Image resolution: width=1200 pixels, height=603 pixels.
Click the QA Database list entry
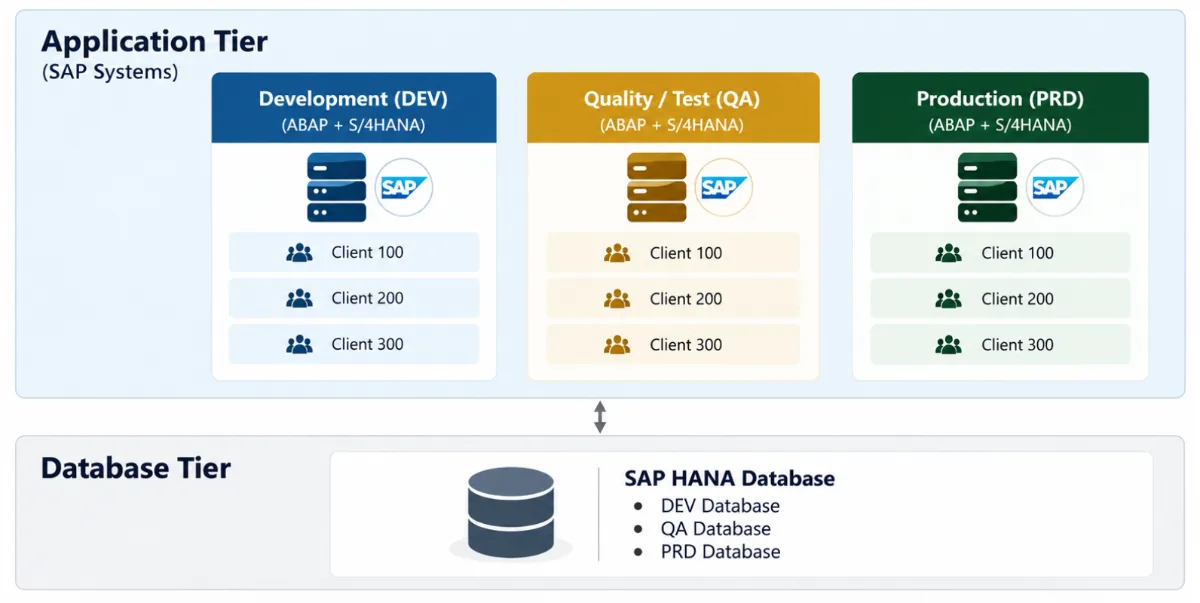pos(716,529)
